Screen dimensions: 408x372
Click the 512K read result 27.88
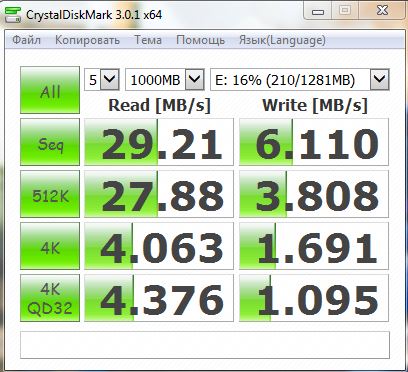[x=159, y=194]
